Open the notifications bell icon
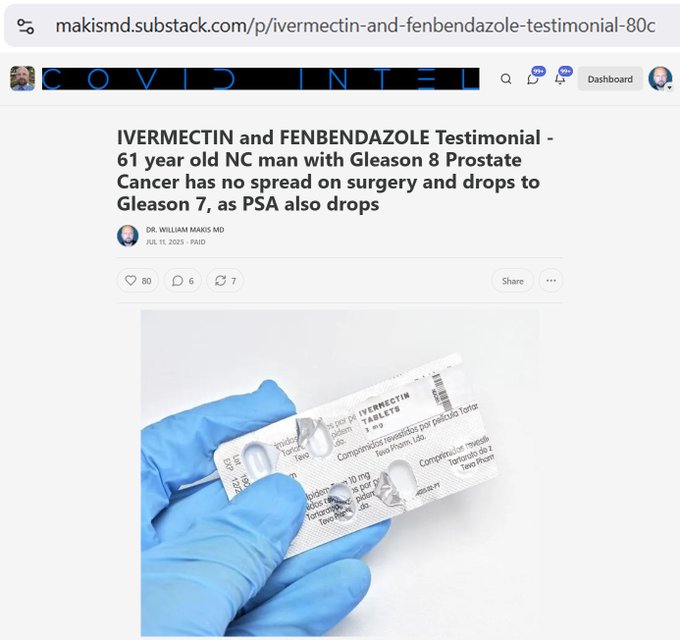Viewport: 680px width, 644px height. (560, 79)
